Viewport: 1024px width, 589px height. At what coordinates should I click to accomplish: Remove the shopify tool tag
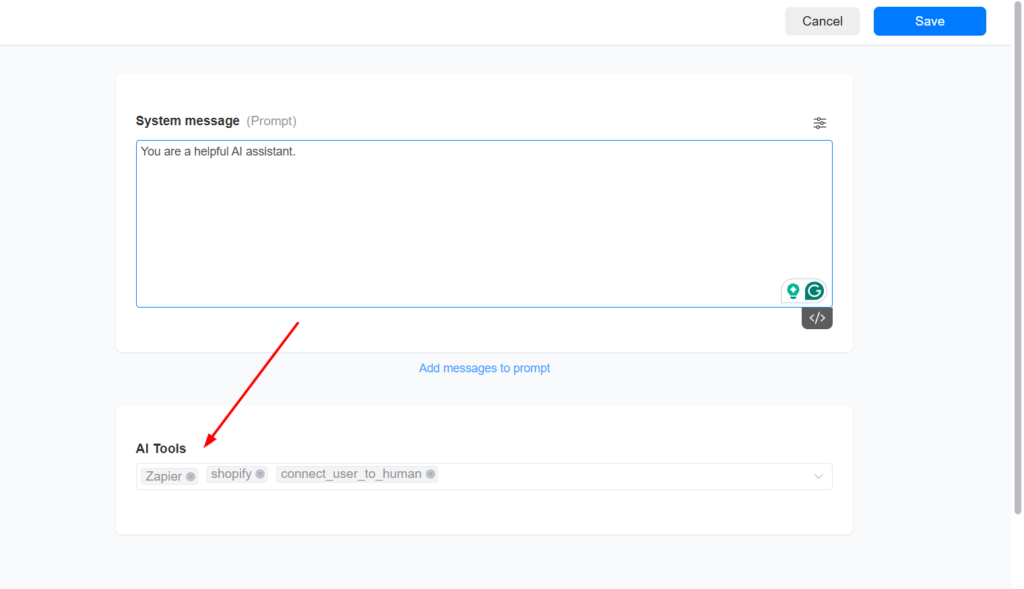(260, 474)
